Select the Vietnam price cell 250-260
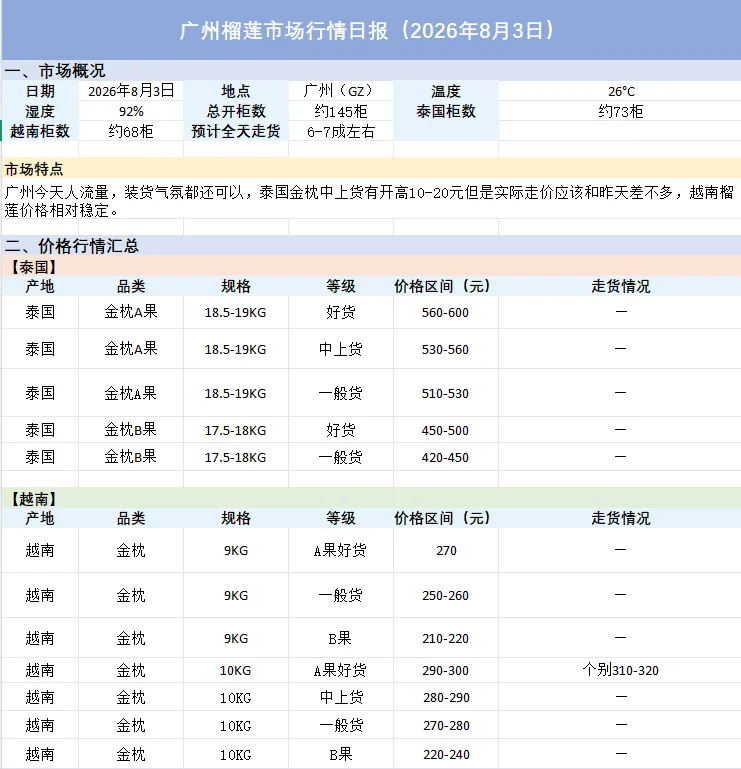Screen dimensions: 741x769 pos(445,595)
